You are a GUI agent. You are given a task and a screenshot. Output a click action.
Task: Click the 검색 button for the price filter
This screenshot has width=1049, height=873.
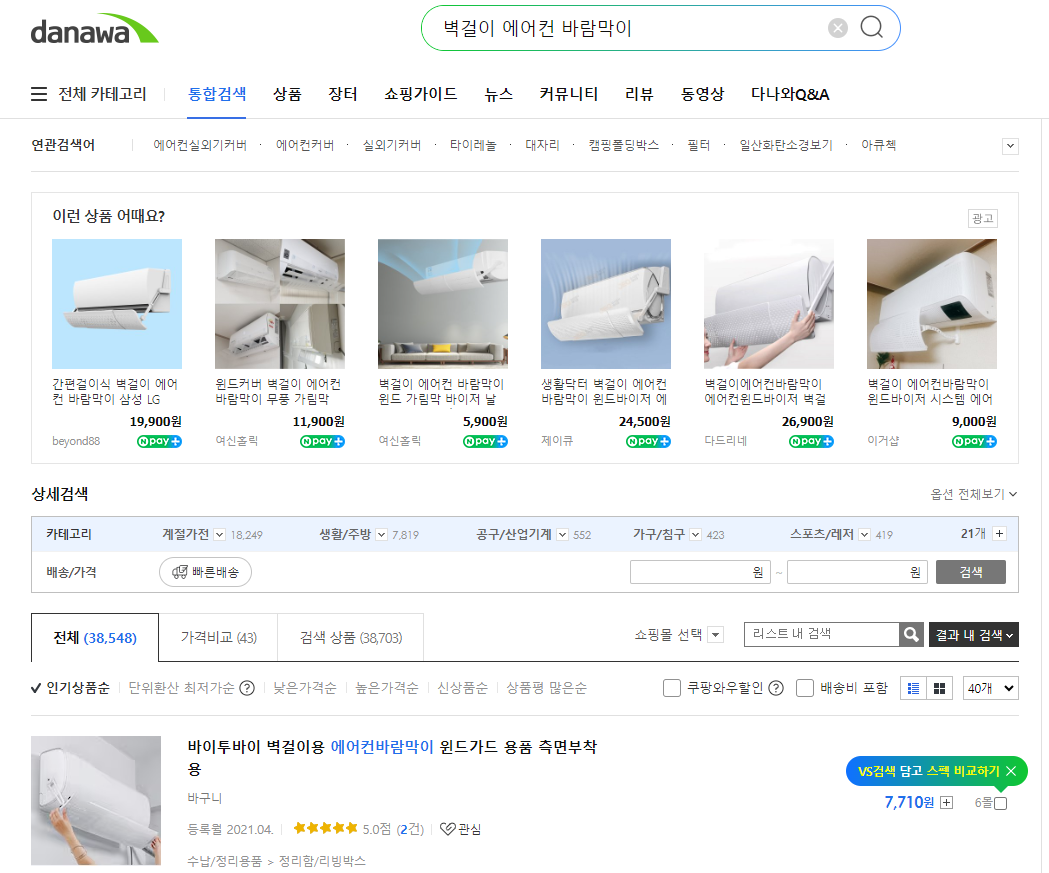(970, 572)
